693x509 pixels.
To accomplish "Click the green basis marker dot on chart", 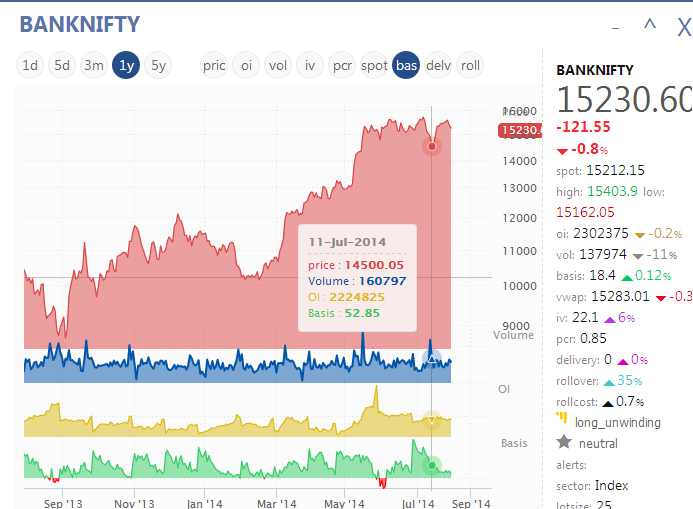I will coord(432,465).
